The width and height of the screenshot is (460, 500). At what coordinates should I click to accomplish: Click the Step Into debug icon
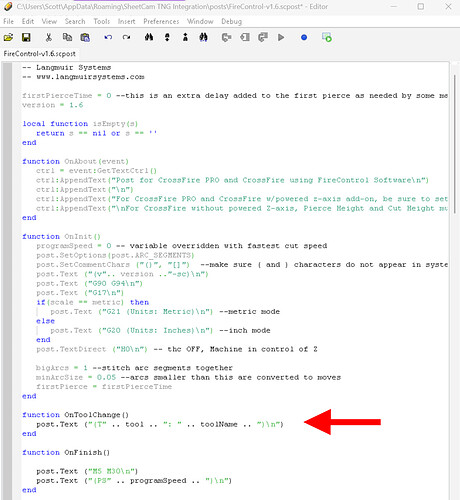227,37
